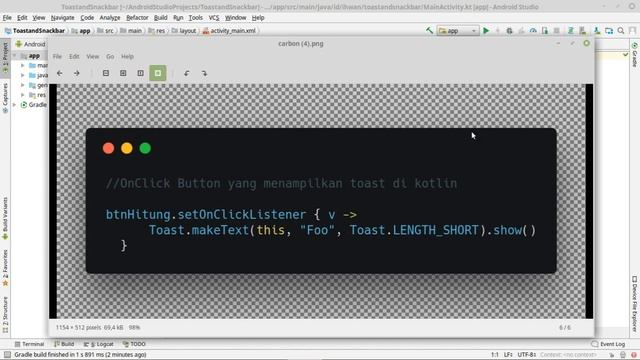
Task: Open Android Studio Build menu
Action: (x=160, y=18)
